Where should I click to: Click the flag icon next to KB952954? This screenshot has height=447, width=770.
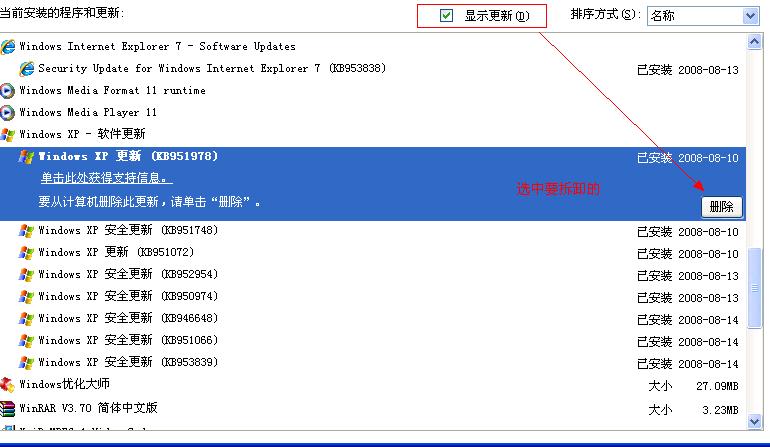[26, 275]
